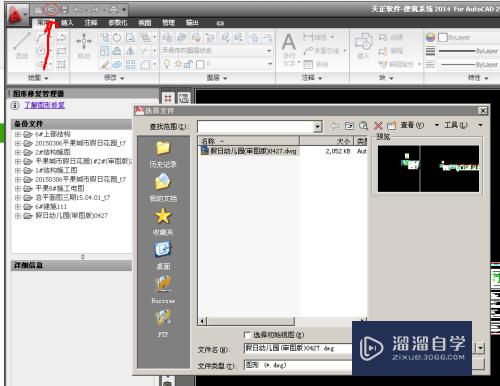
Task: Expand the 绘图 panel title arrow
Action: point(46,78)
